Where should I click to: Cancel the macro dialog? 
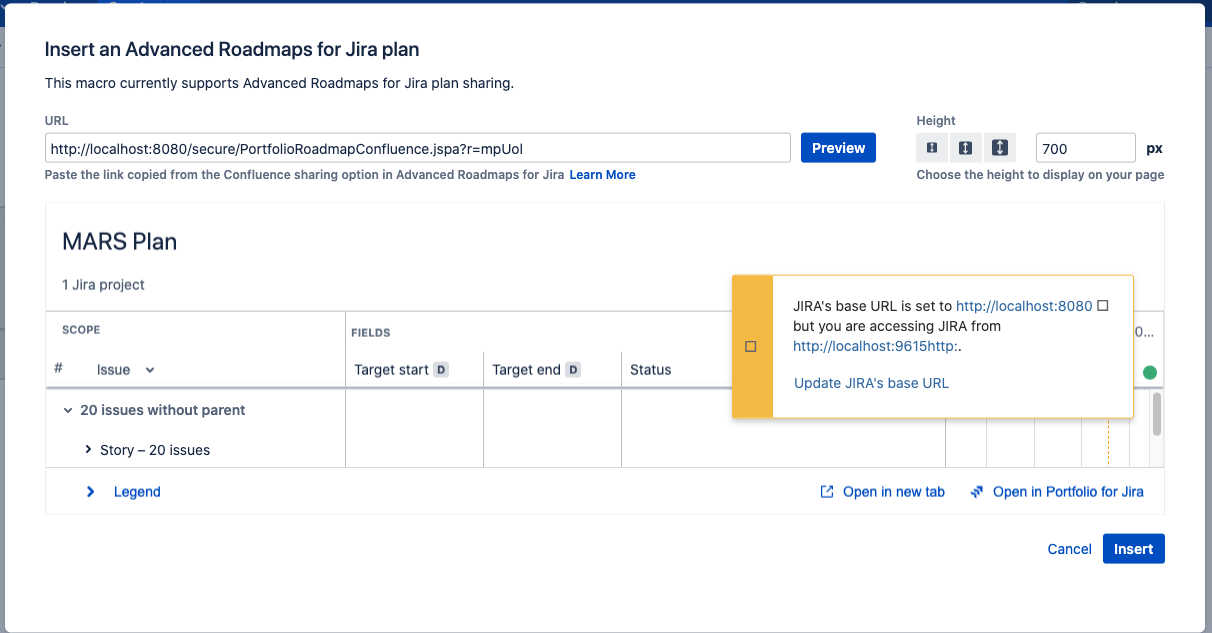(1069, 549)
